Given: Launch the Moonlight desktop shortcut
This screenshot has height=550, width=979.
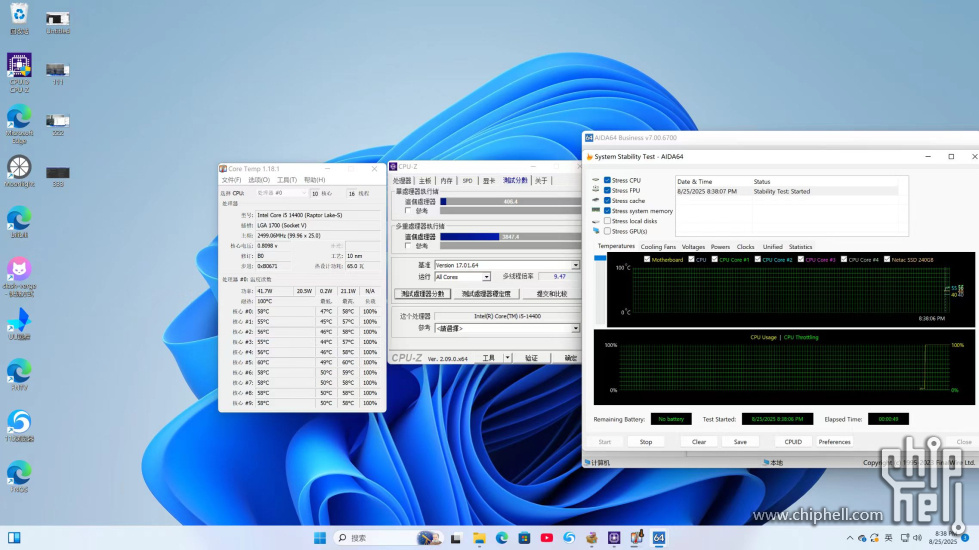Looking at the screenshot, I should pos(19,171).
